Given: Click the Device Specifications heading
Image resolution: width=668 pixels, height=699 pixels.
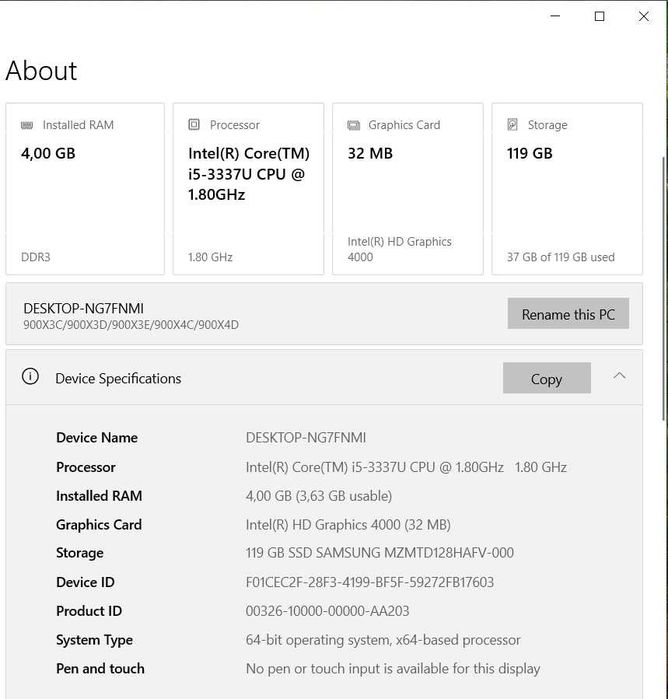Looking at the screenshot, I should point(118,378).
